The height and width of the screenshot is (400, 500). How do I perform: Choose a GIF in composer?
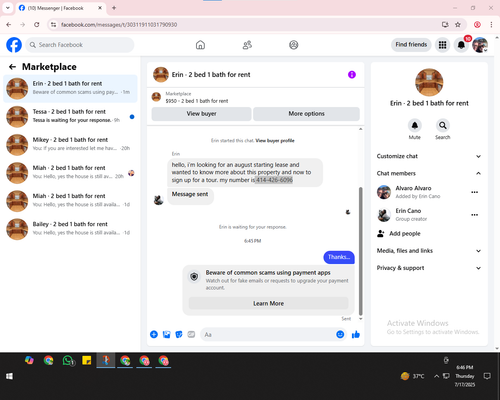point(191,334)
